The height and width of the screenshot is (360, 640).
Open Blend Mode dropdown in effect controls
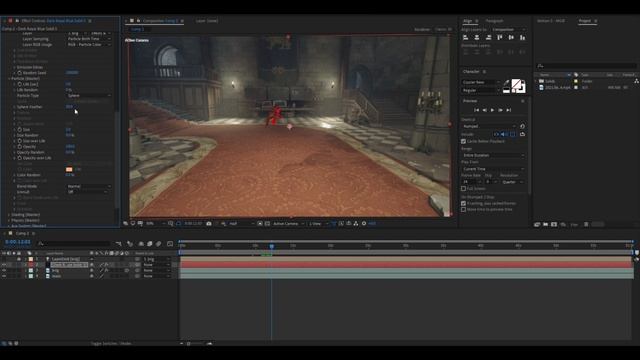point(89,186)
